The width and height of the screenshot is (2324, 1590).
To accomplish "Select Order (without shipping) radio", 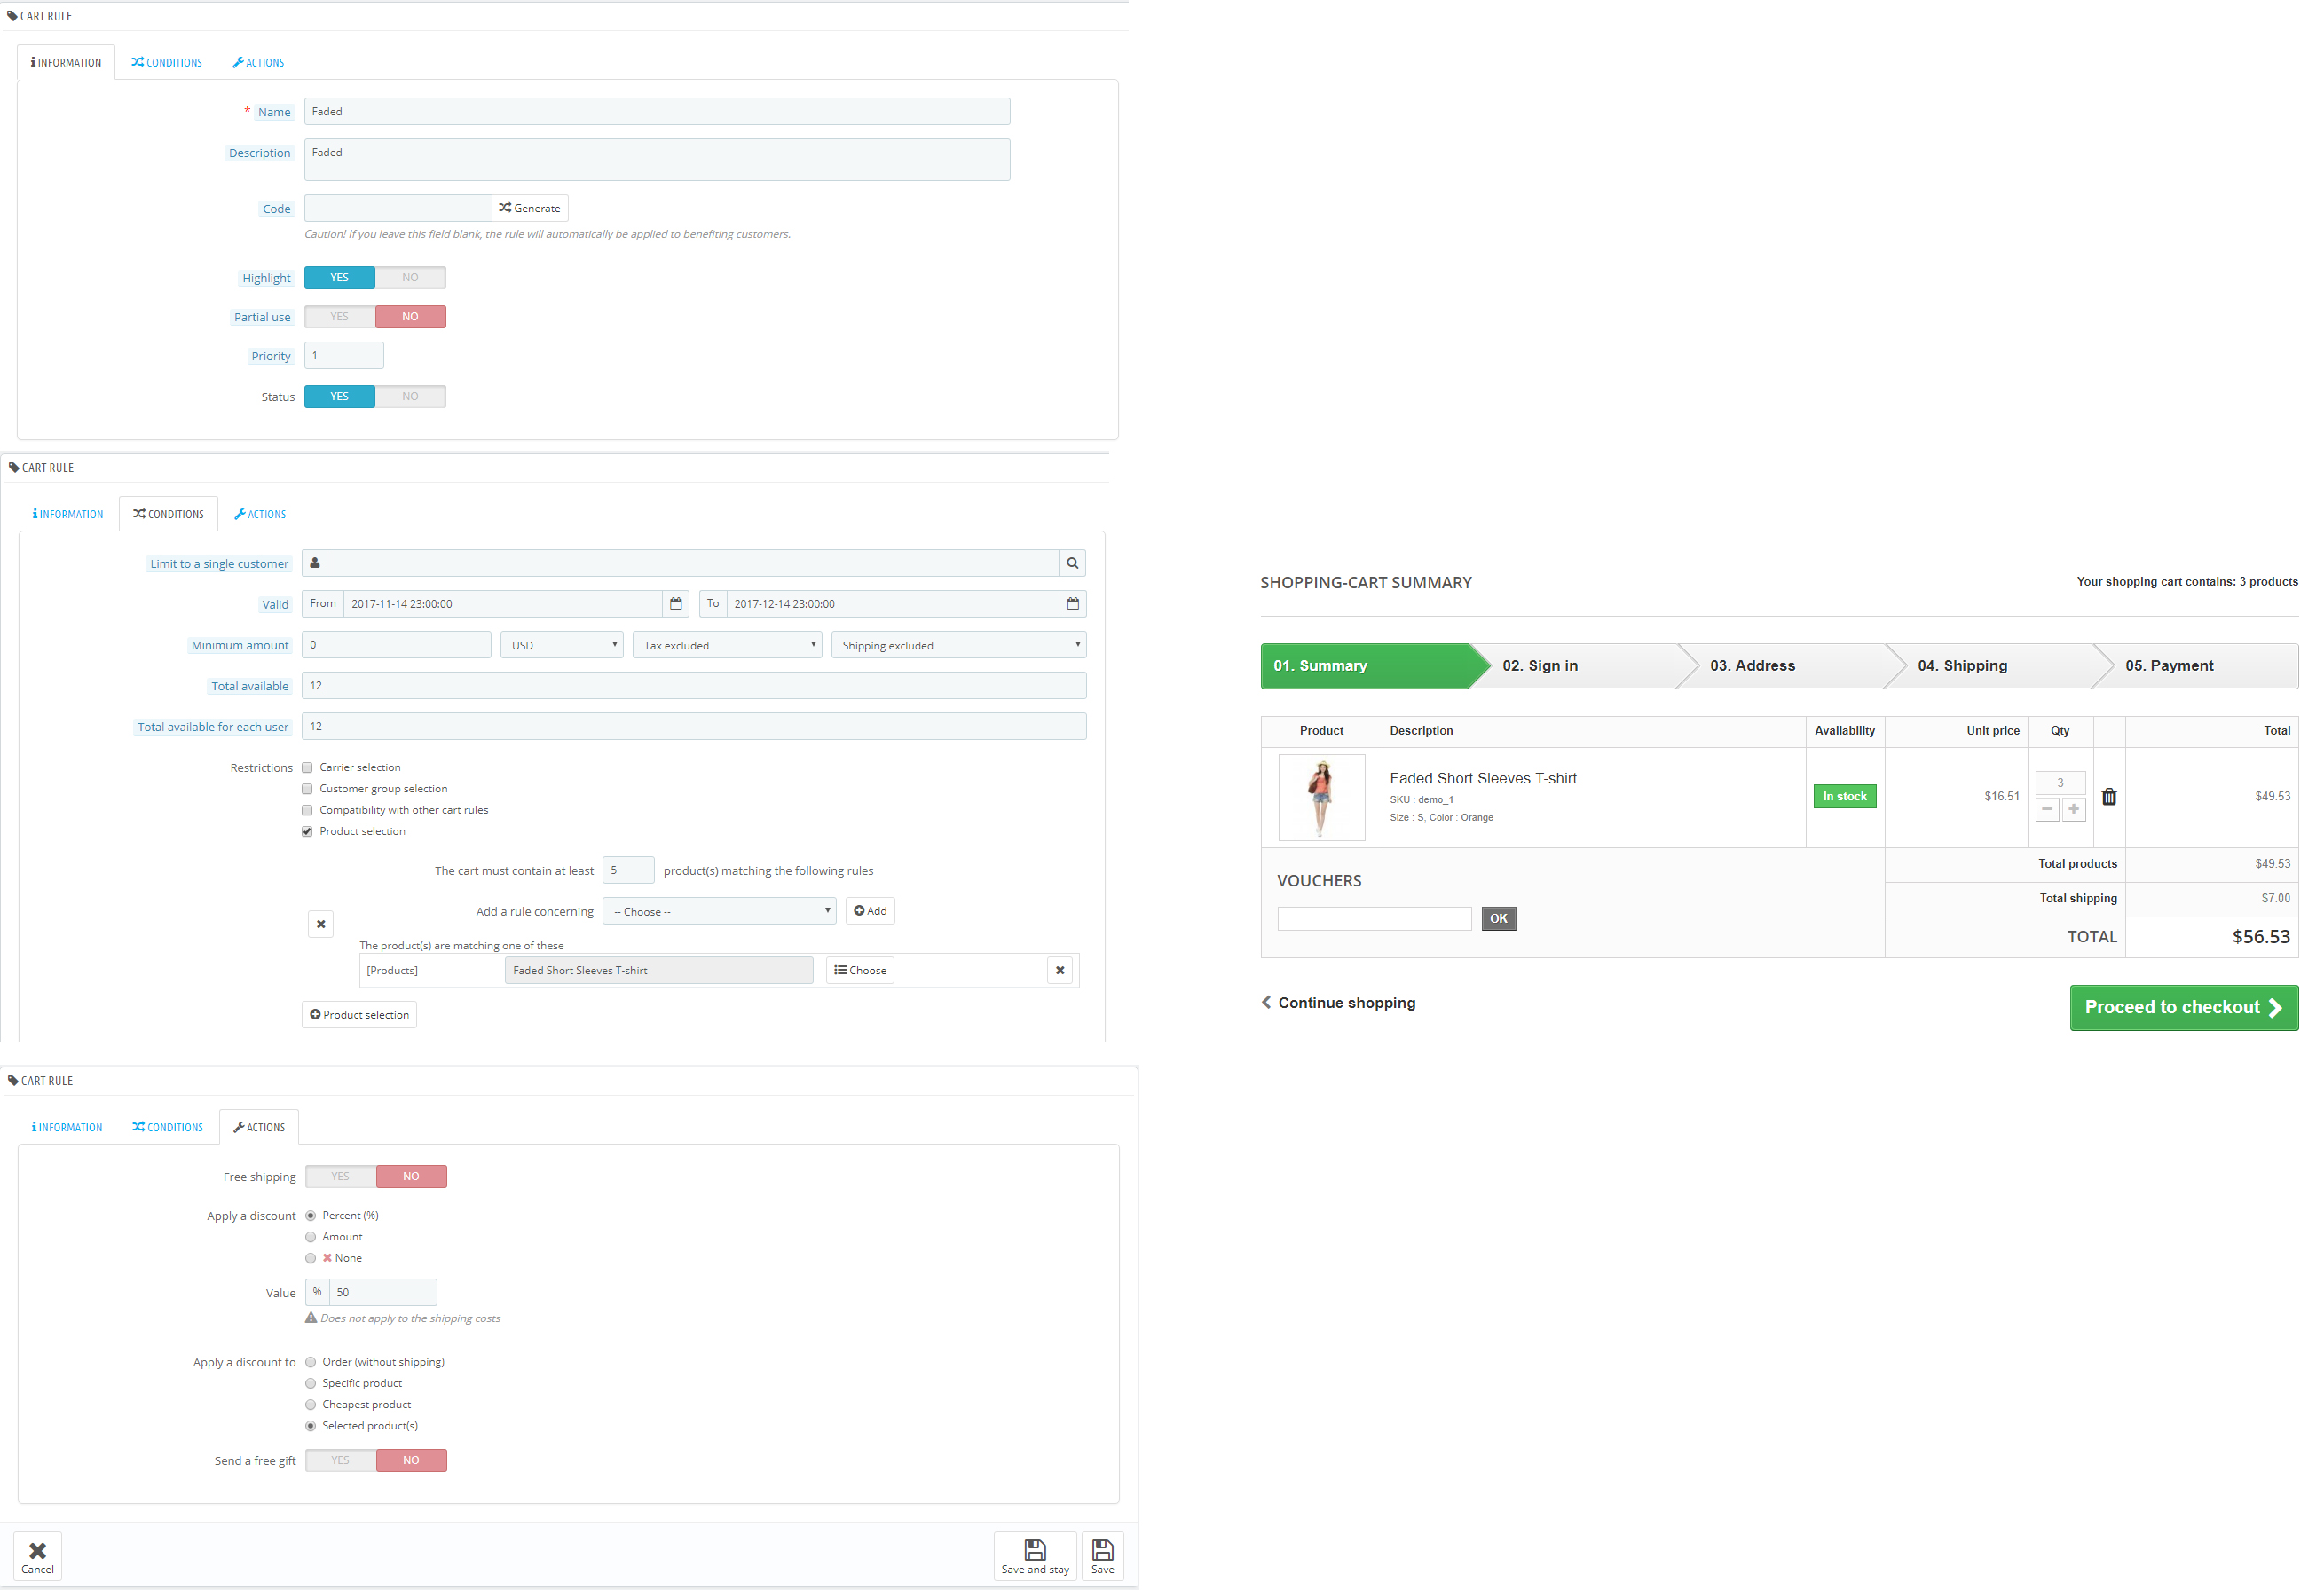I will [x=311, y=1362].
